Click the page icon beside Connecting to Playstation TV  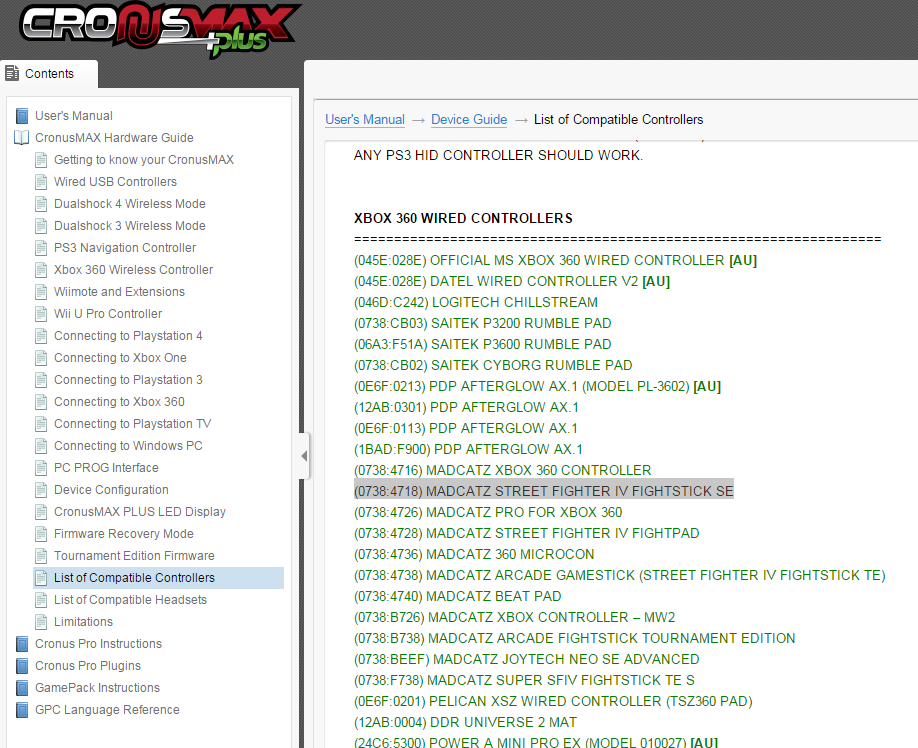click(41, 424)
